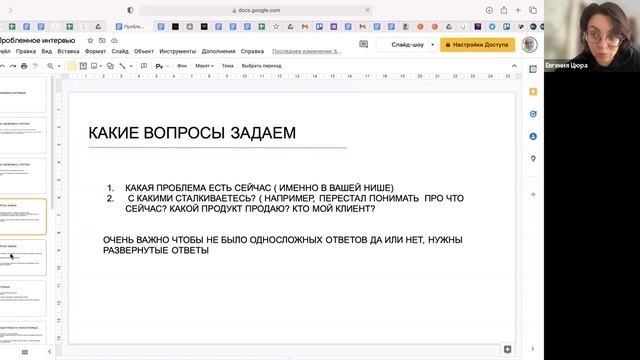Image resolution: width=640 pixels, height=360 pixels.
Task: Open the Слайд menu
Action: pos(120,51)
